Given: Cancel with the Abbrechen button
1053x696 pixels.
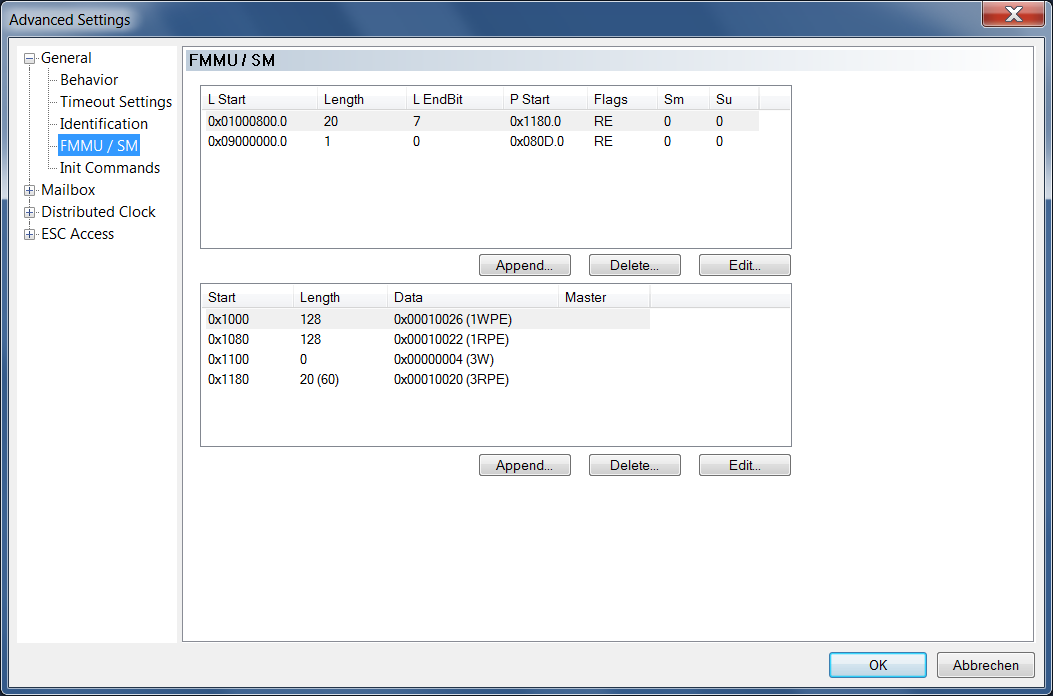Looking at the screenshot, I should point(985,665).
